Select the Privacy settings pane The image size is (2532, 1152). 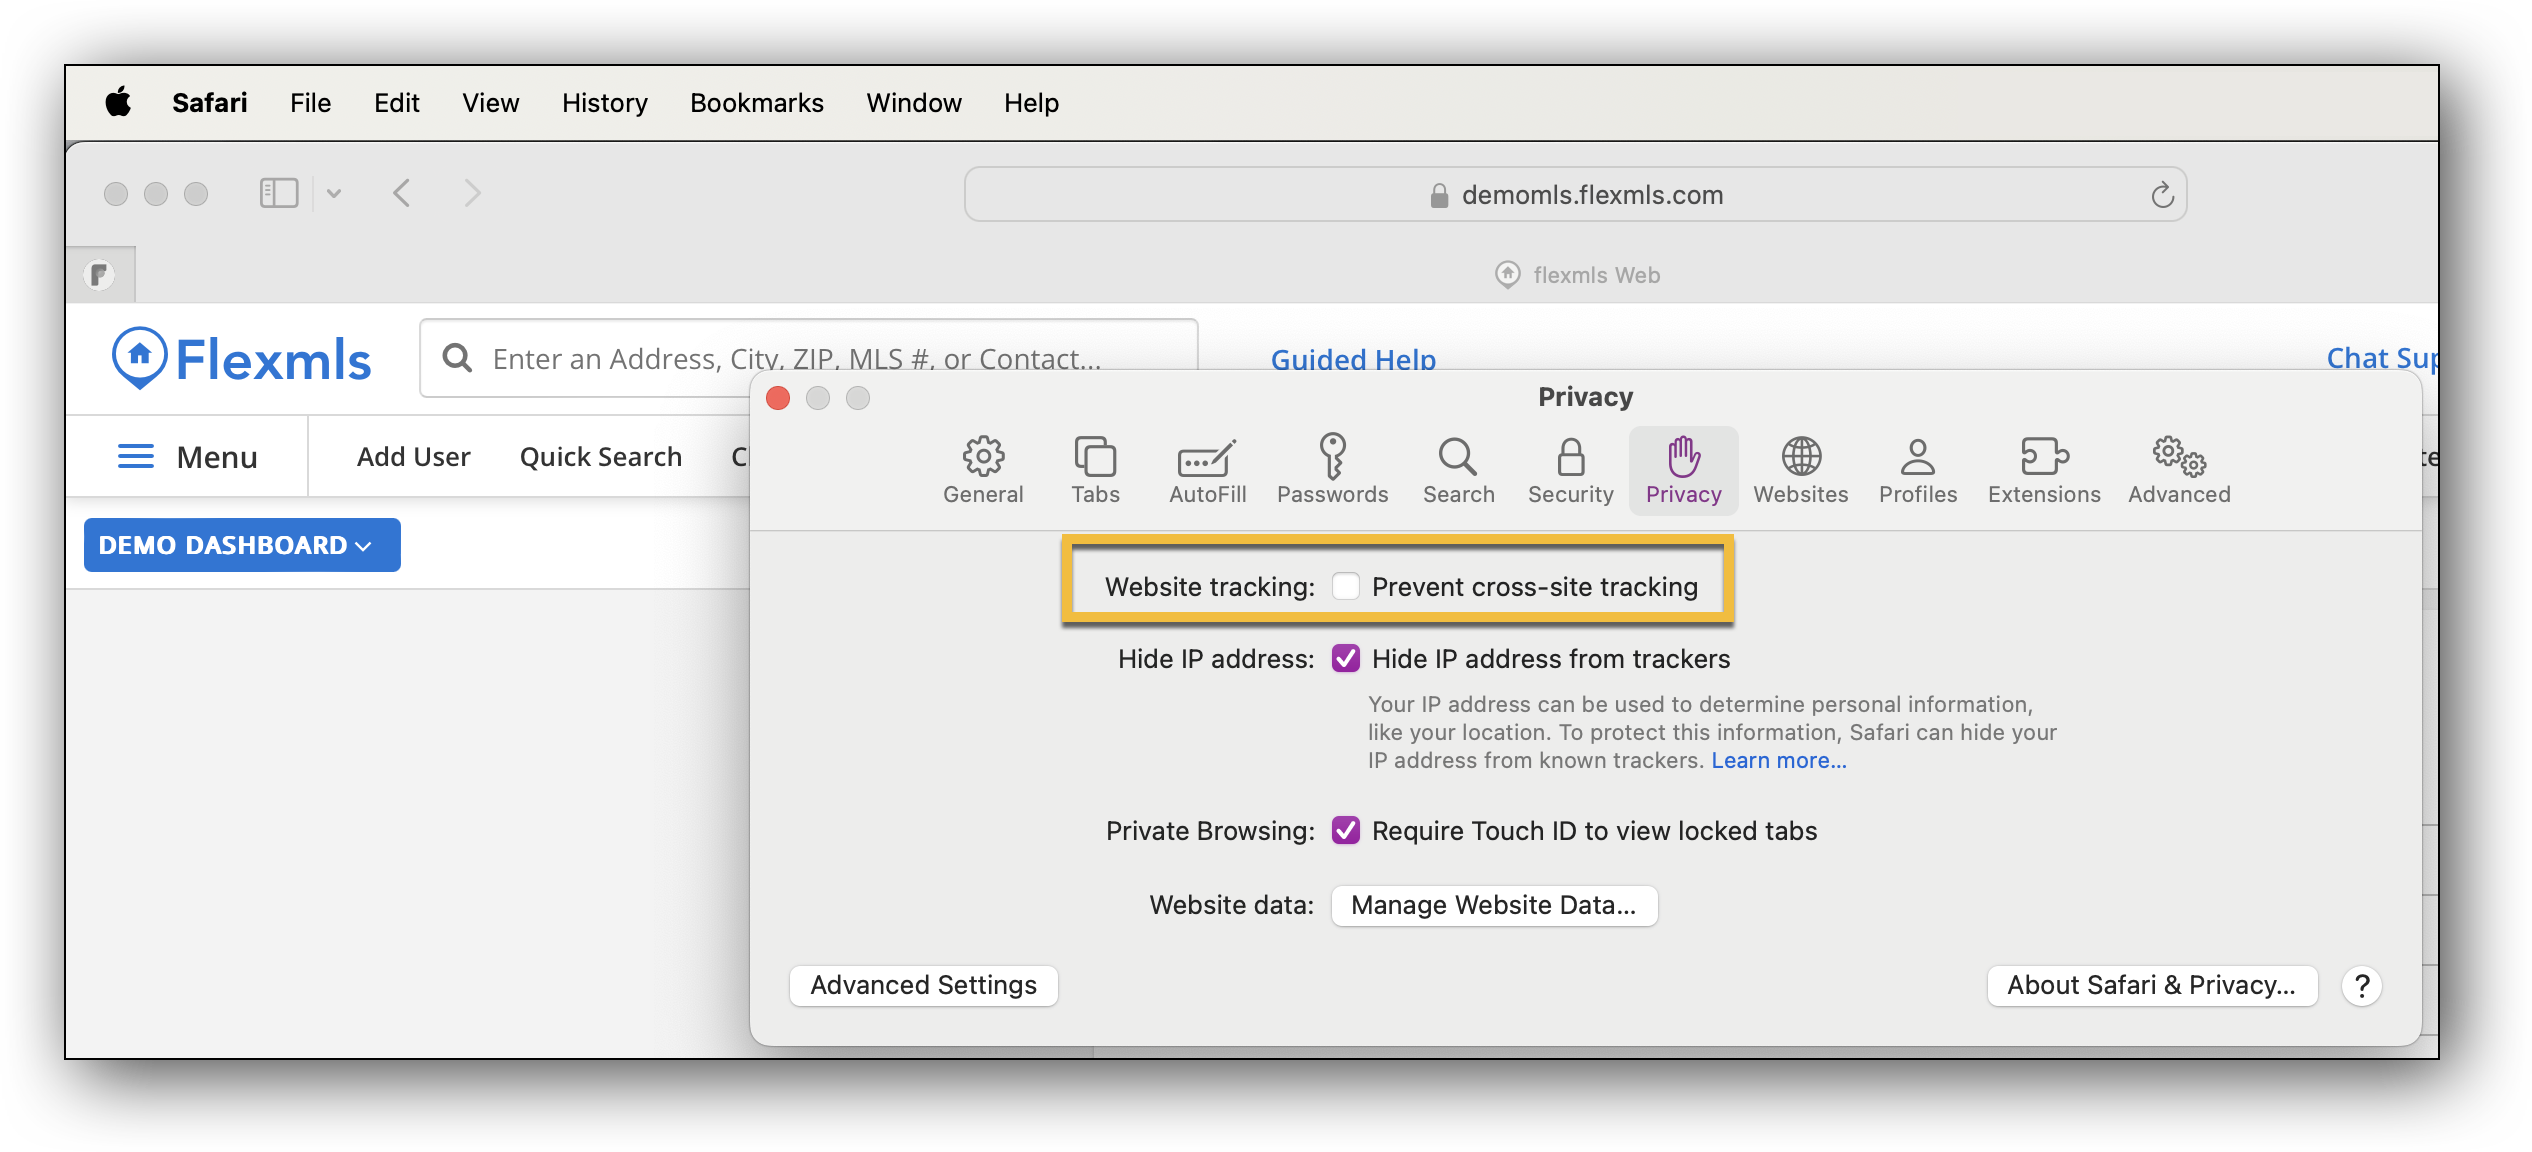click(x=1683, y=470)
